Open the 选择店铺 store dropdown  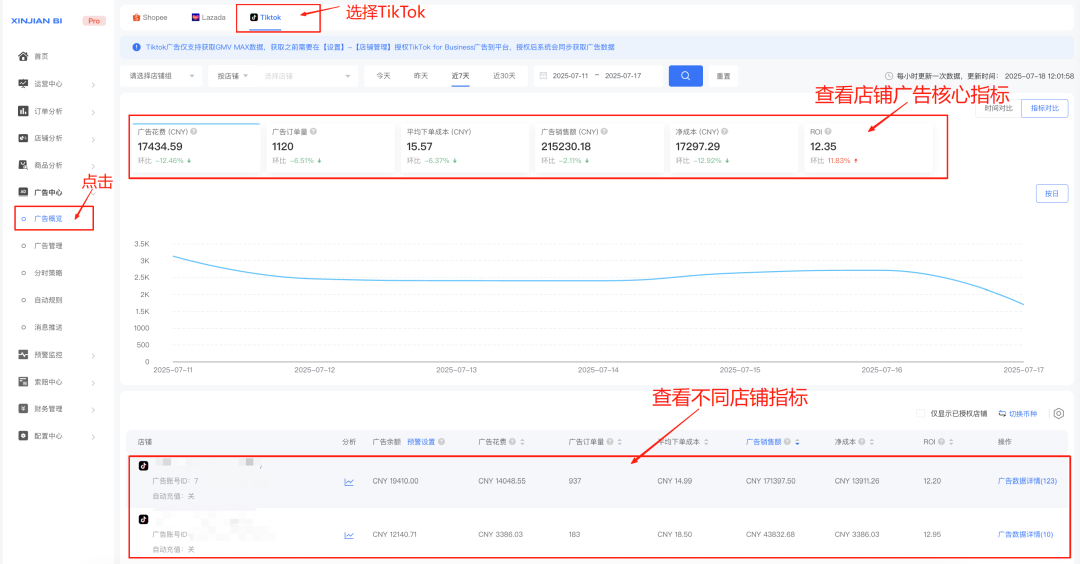307,76
